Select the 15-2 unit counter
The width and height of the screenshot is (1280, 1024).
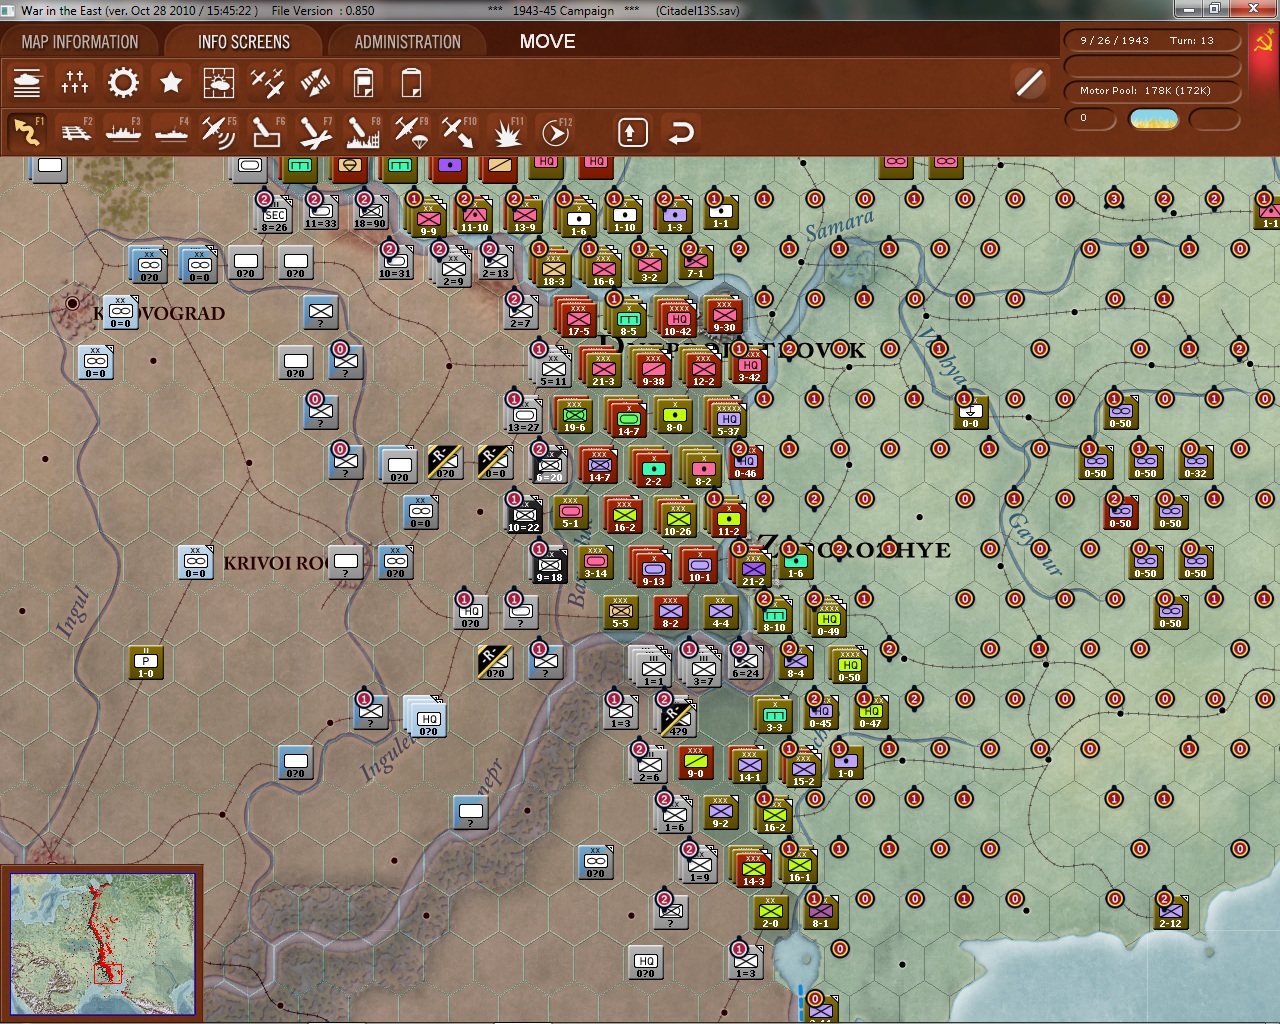802,768
